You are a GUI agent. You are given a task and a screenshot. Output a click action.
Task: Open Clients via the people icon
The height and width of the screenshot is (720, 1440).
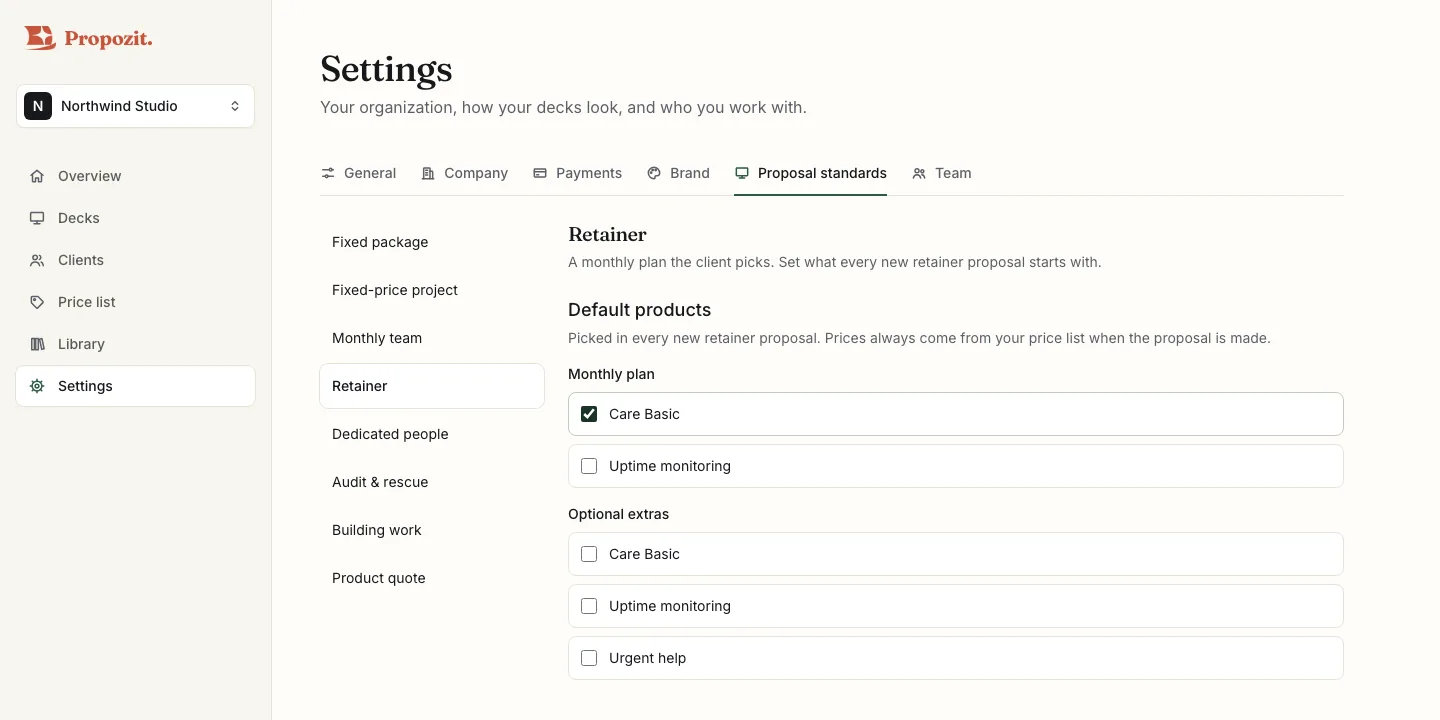tap(37, 260)
